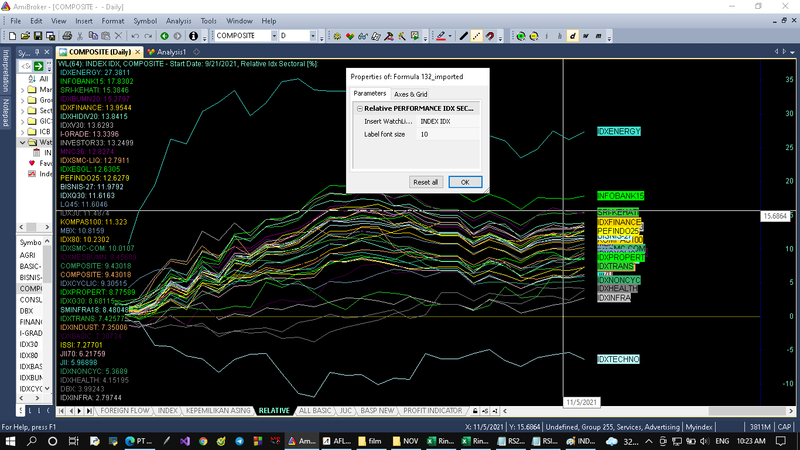Open the Window menu
Image resolution: width=800 pixels, height=450 pixels.
pyautogui.click(x=239, y=21)
